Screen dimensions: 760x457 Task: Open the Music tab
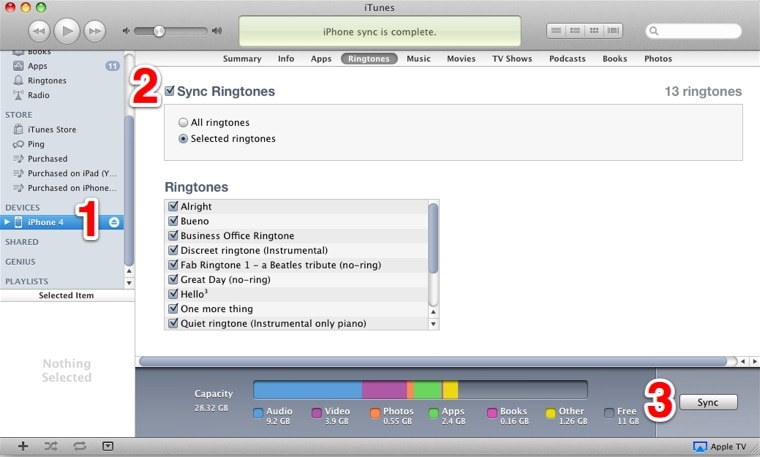[x=418, y=59]
